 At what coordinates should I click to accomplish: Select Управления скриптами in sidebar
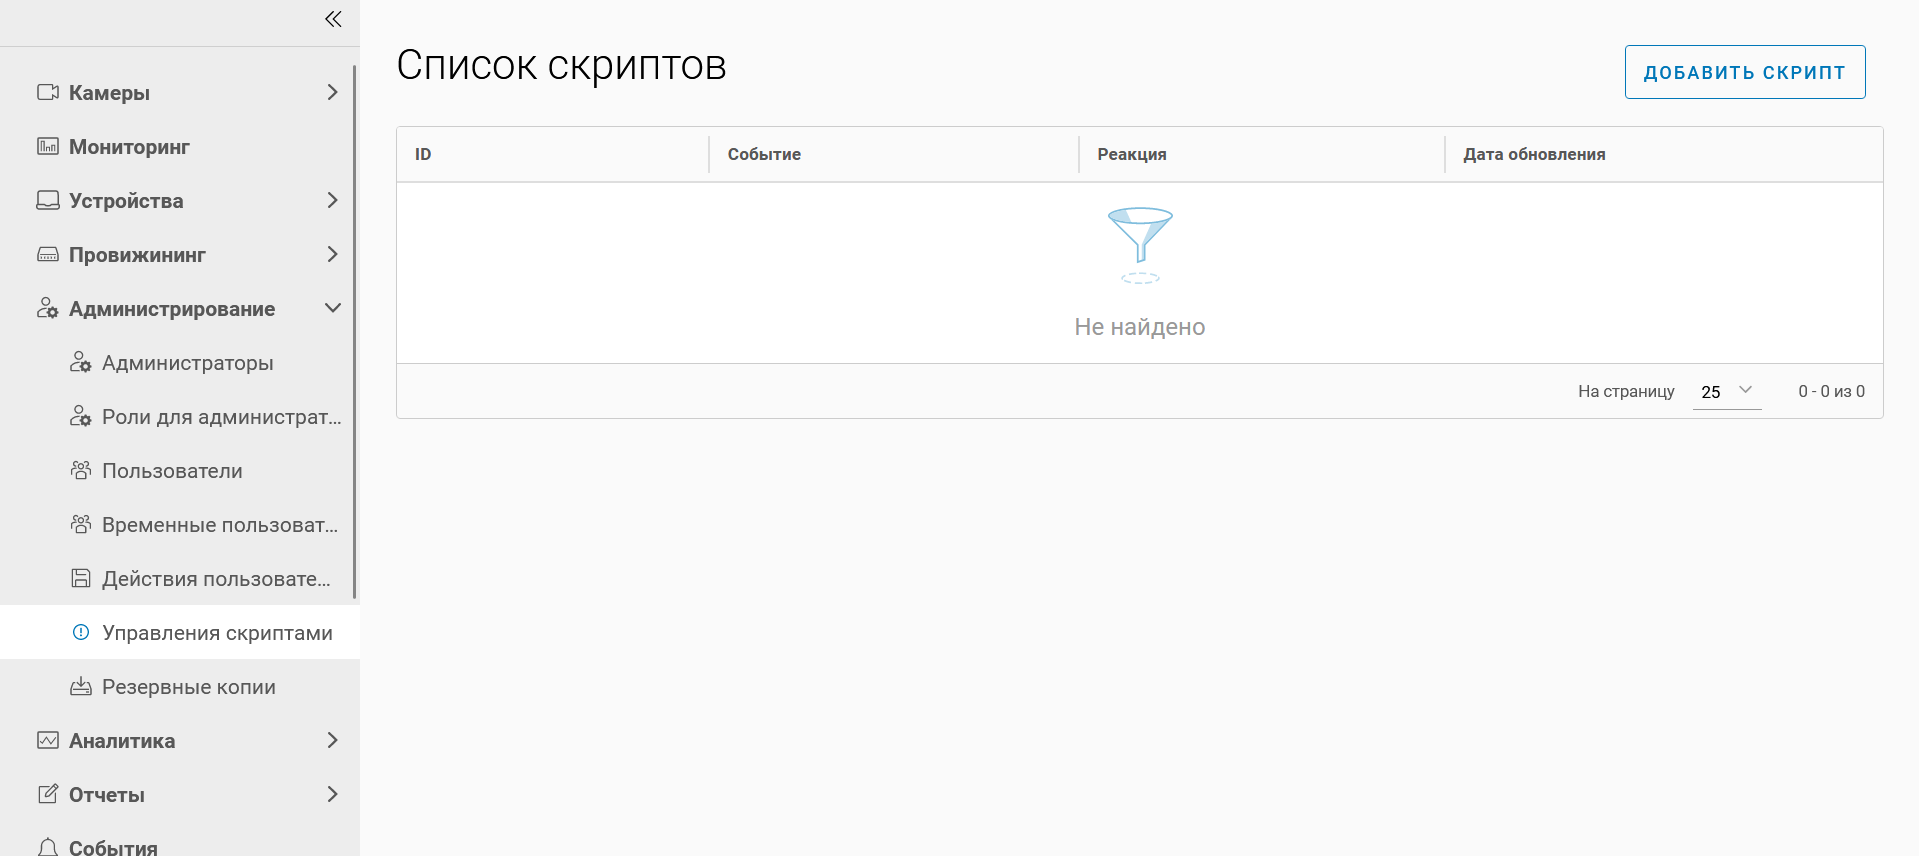[x=217, y=633]
